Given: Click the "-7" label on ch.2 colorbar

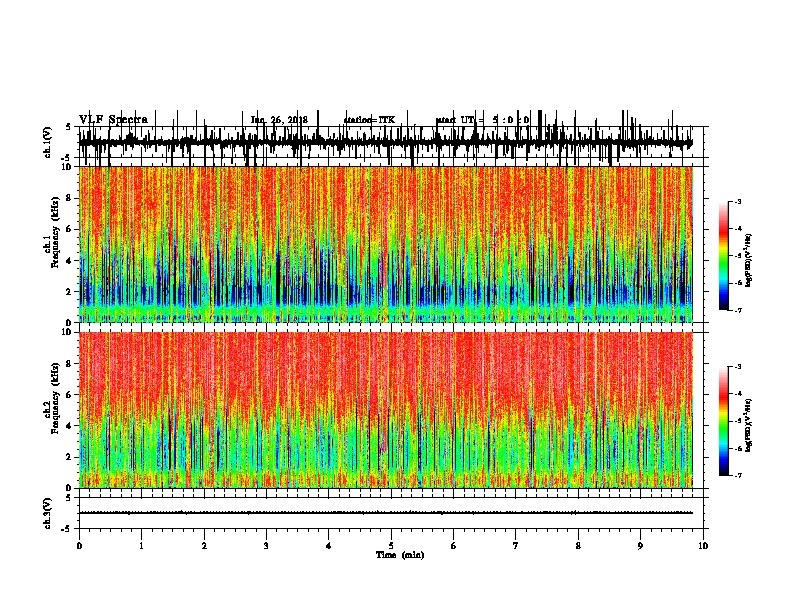Looking at the screenshot, I should point(737,475).
